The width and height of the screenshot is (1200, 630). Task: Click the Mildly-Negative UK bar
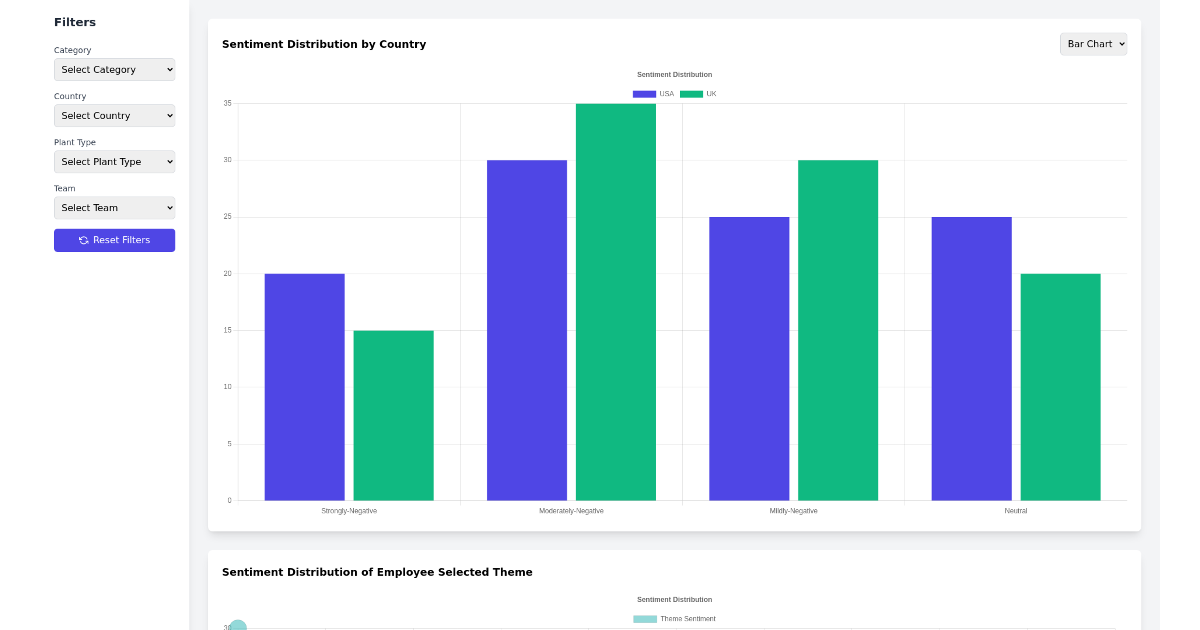coord(838,330)
